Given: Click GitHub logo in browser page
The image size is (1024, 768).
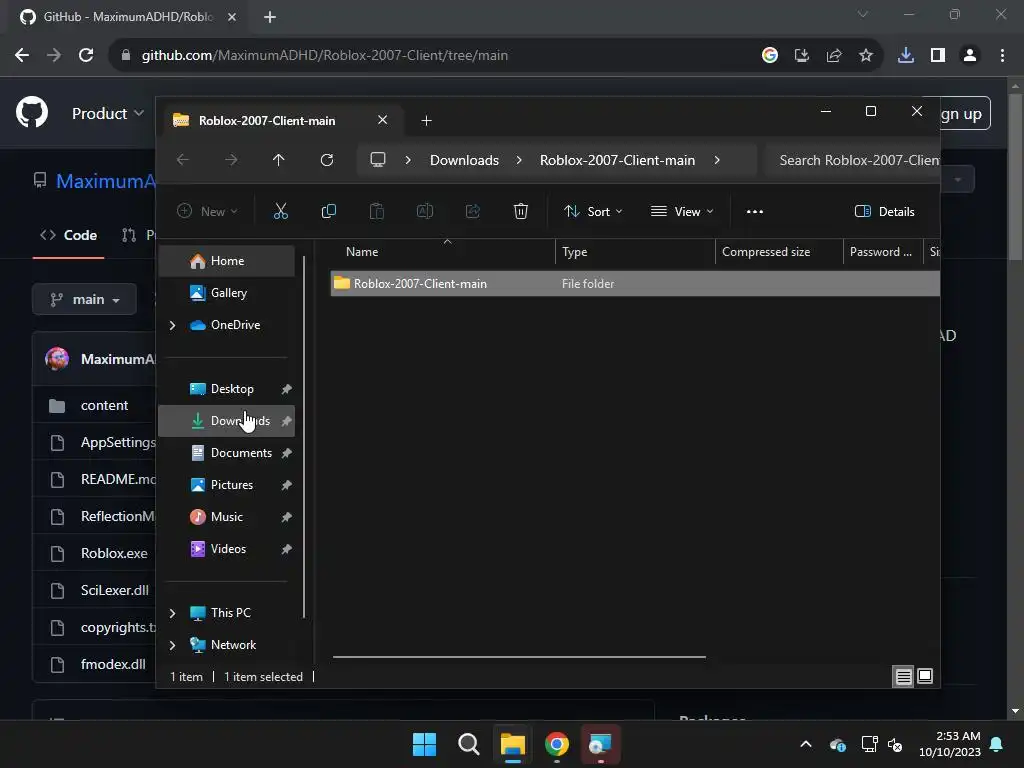Looking at the screenshot, I should (x=32, y=112).
